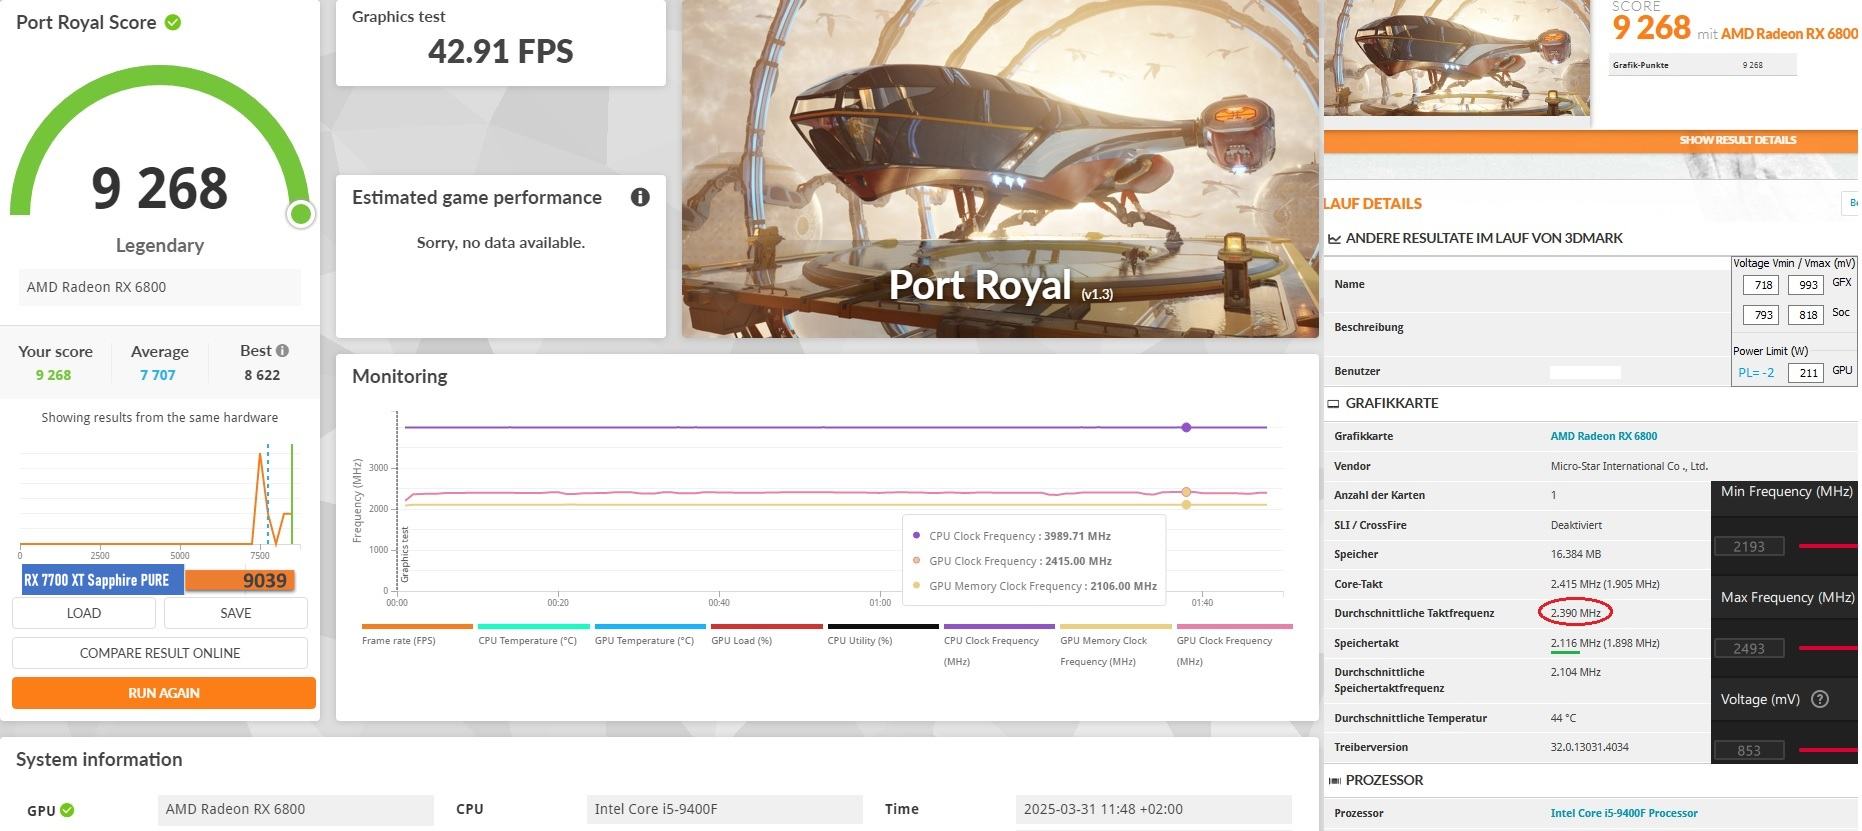
Task: Click the Vendor Micro-Star International text
Action: [1629, 466]
